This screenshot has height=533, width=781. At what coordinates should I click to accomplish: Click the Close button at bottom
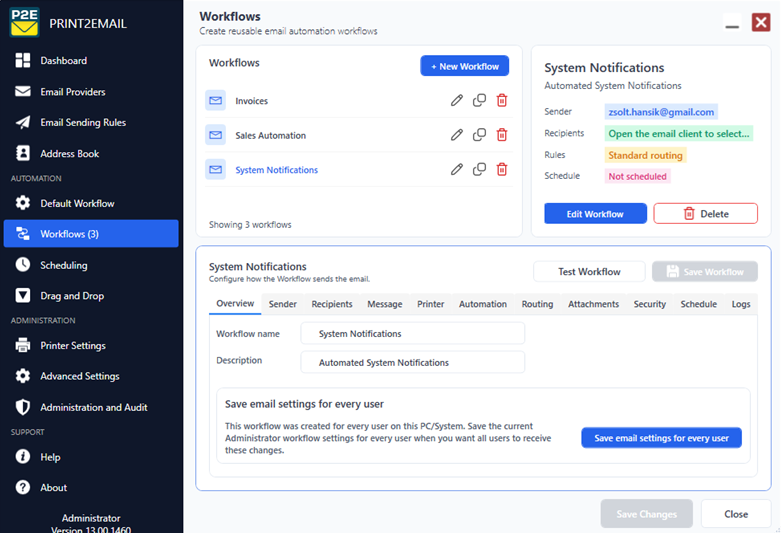(x=736, y=514)
